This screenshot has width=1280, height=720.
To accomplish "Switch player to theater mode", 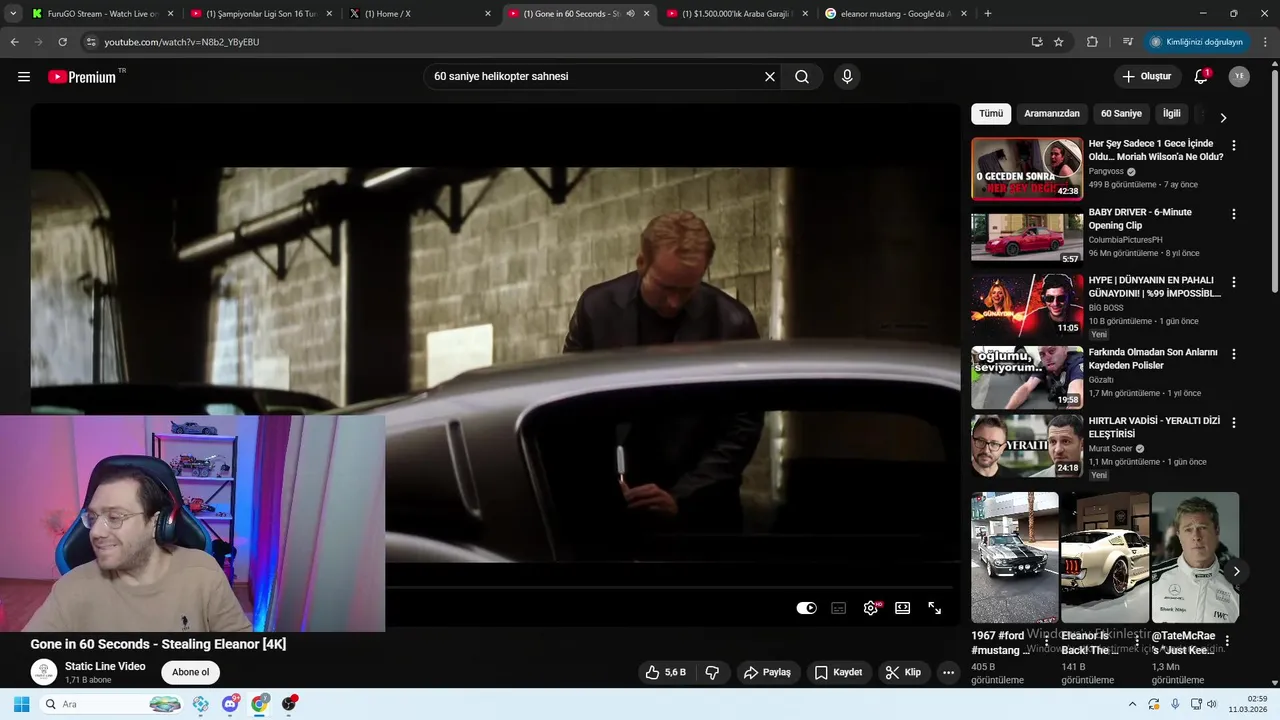I will click(x=902, y=608).
